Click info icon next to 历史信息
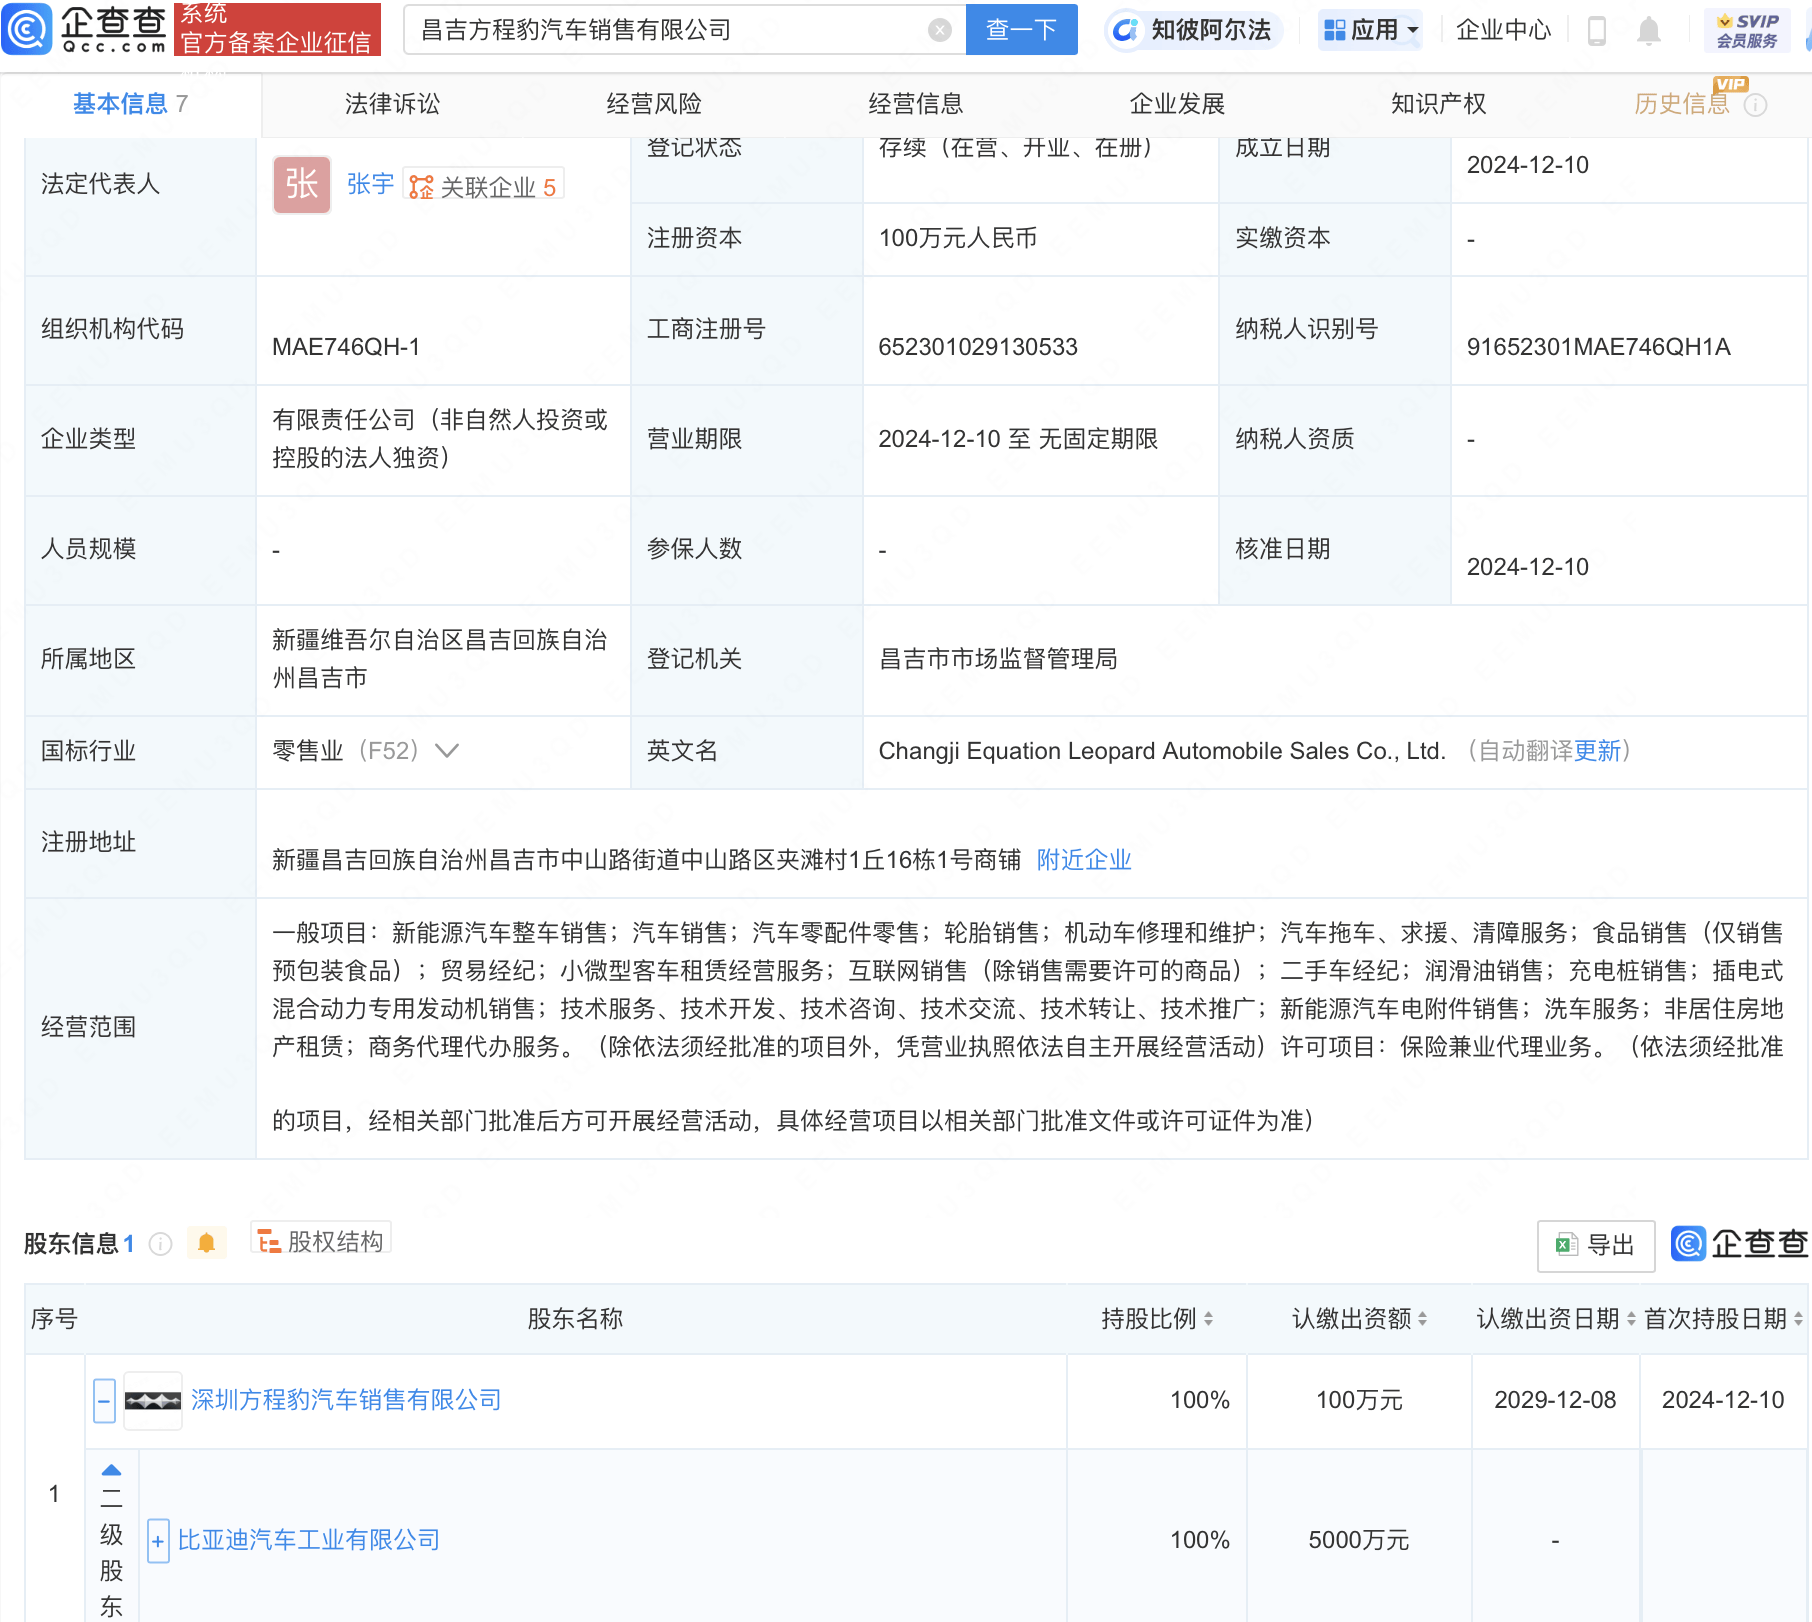The image size is (1812, 1622). [1756, 105]
